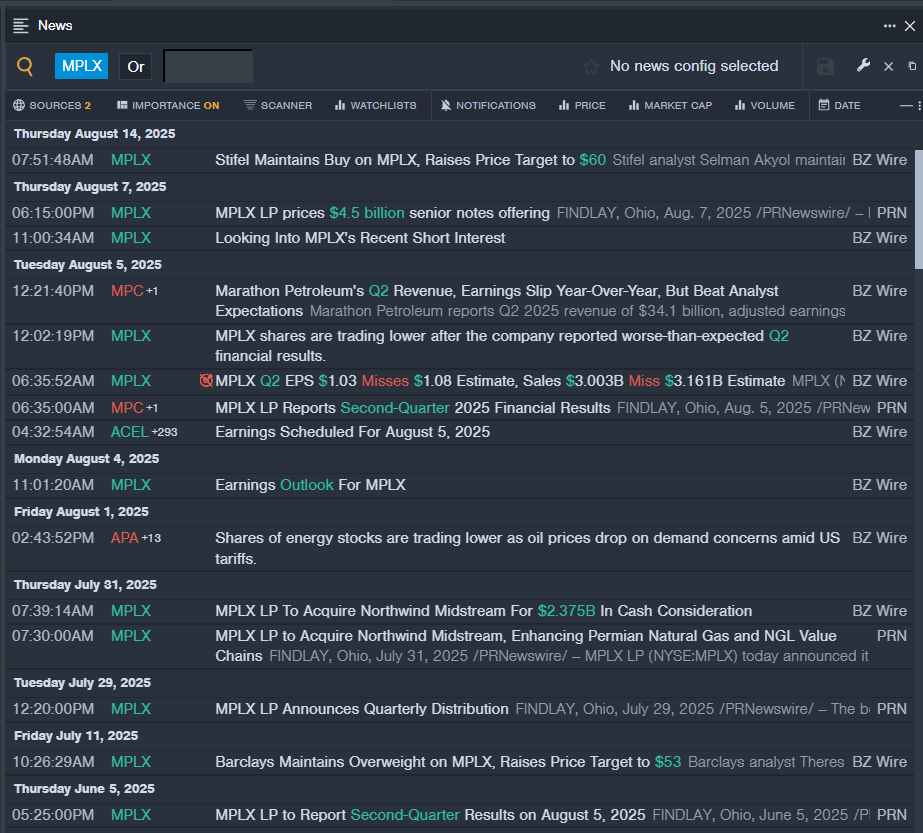
Task: Open the Market Cap filter
Action: click(x=670, y=105)
